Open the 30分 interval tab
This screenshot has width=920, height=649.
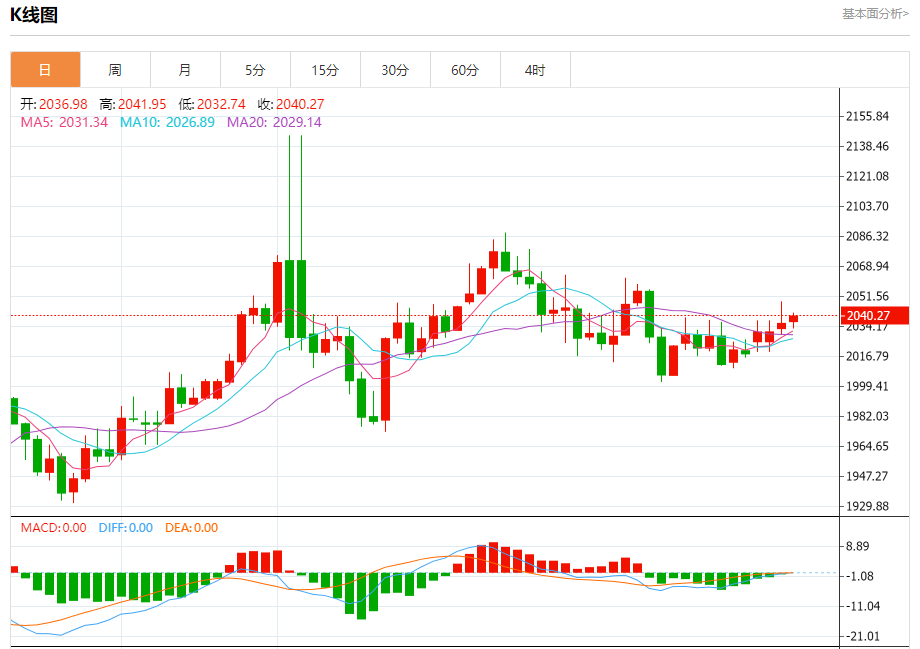tap(395, 70)
